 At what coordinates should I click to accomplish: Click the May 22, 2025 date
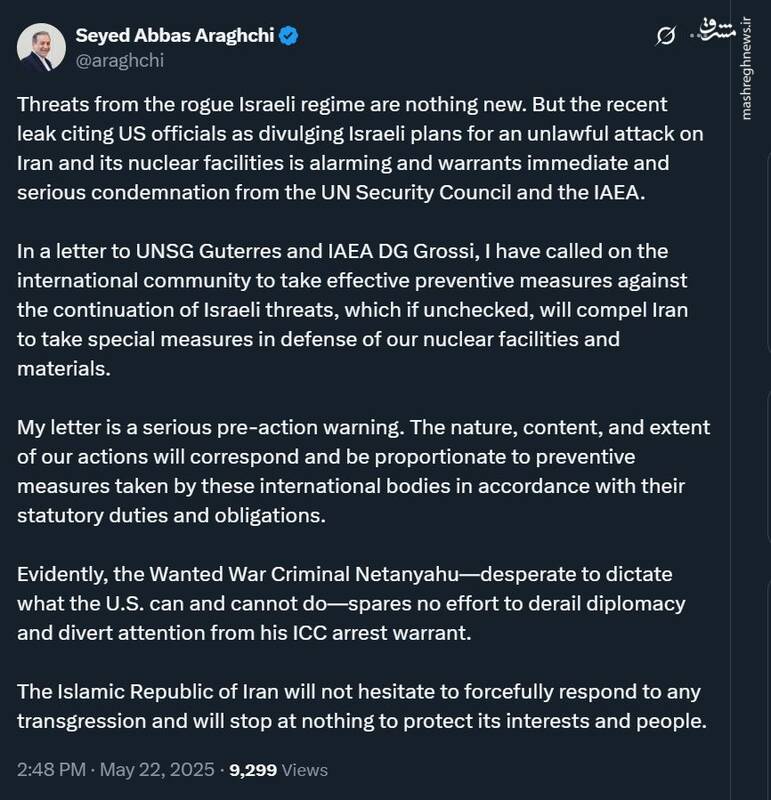[160, 770]
